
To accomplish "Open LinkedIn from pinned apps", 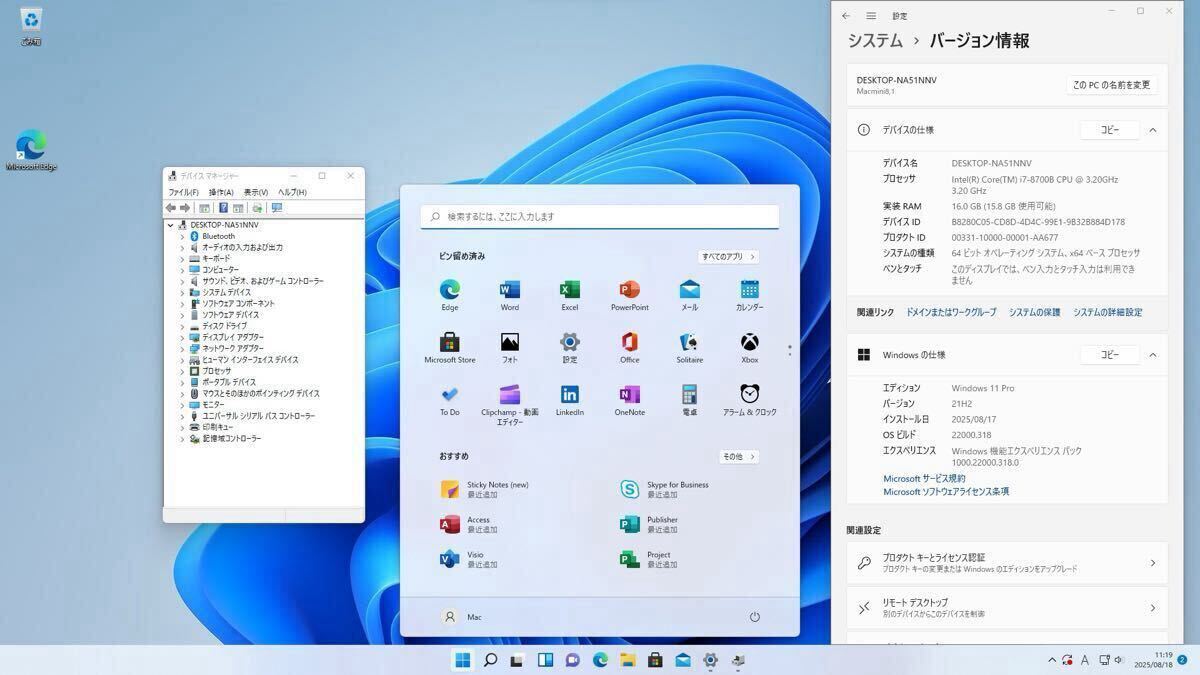I will (x=570, y=394).
